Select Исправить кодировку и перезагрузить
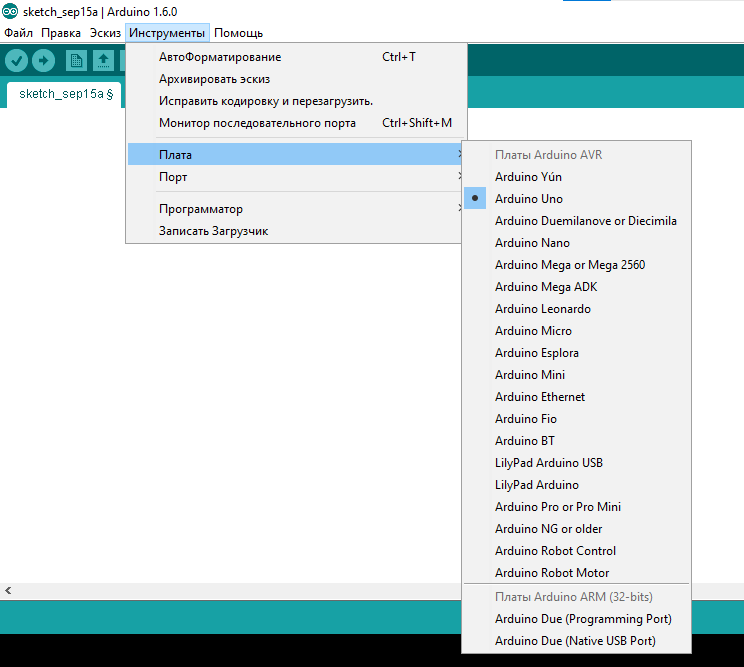744x667 pixels. pyautogui.click(x=295, y=101)
